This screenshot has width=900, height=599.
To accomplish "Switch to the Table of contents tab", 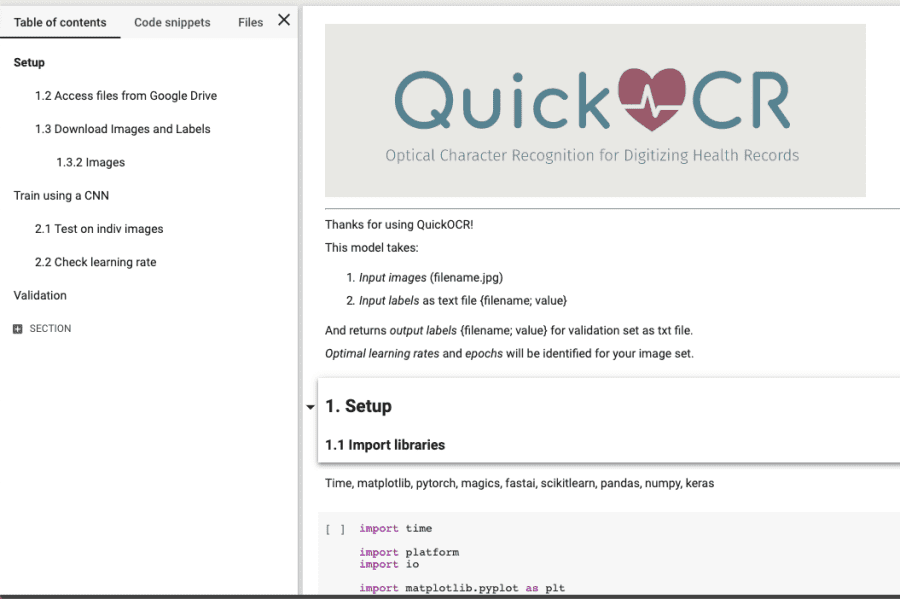I will pos(60,22).
